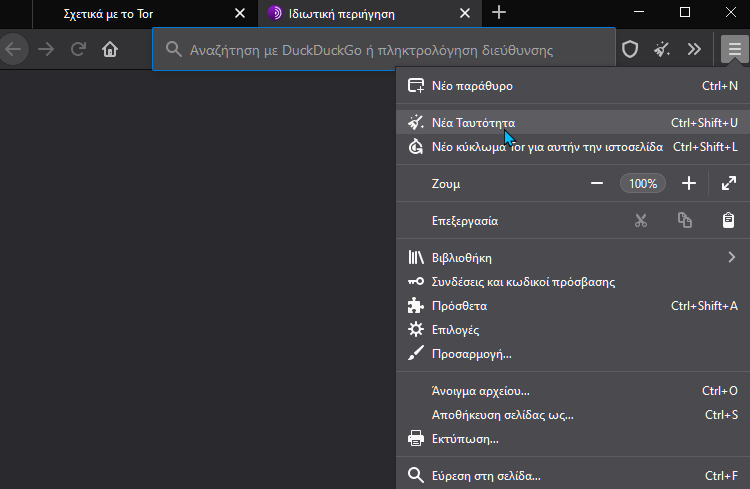Open the shield security level icon
This screenshot has height=489, width=750.
[x=630, y=49]
